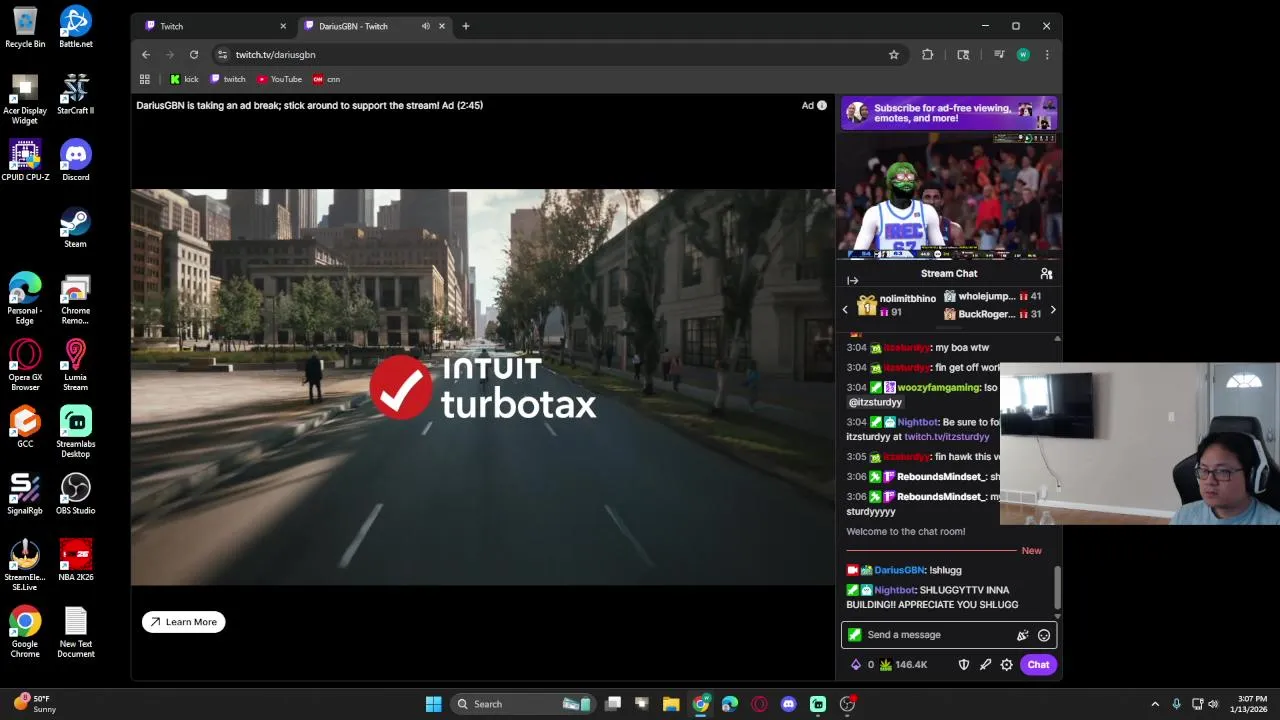The image size is (1280, 720).
Task: Show previous gift leaderboard entries
Action: pyautogui.click(x=845, y=310)
